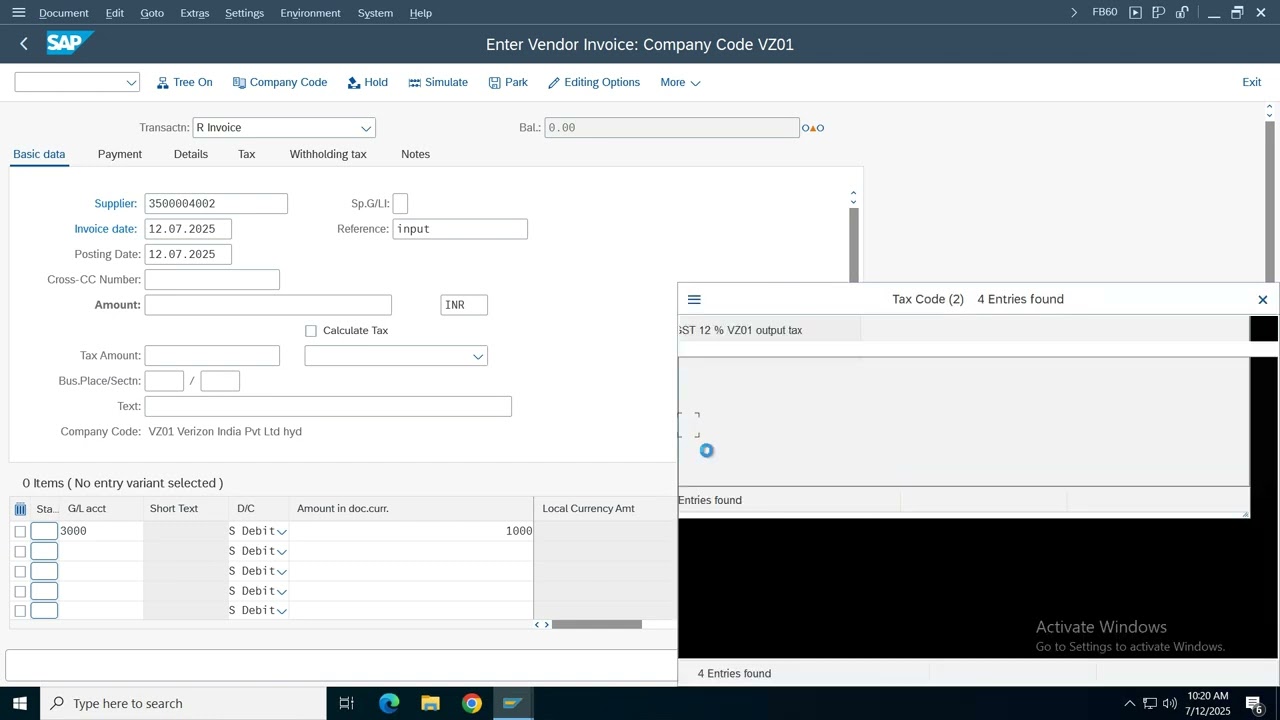Click the volume icon in system tray
Image resolution: width=1280 pixels, height=720 pixels.
point(1169,704)
